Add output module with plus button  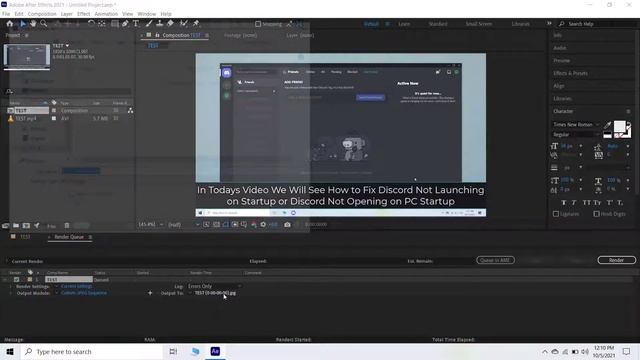pos(150,293)
